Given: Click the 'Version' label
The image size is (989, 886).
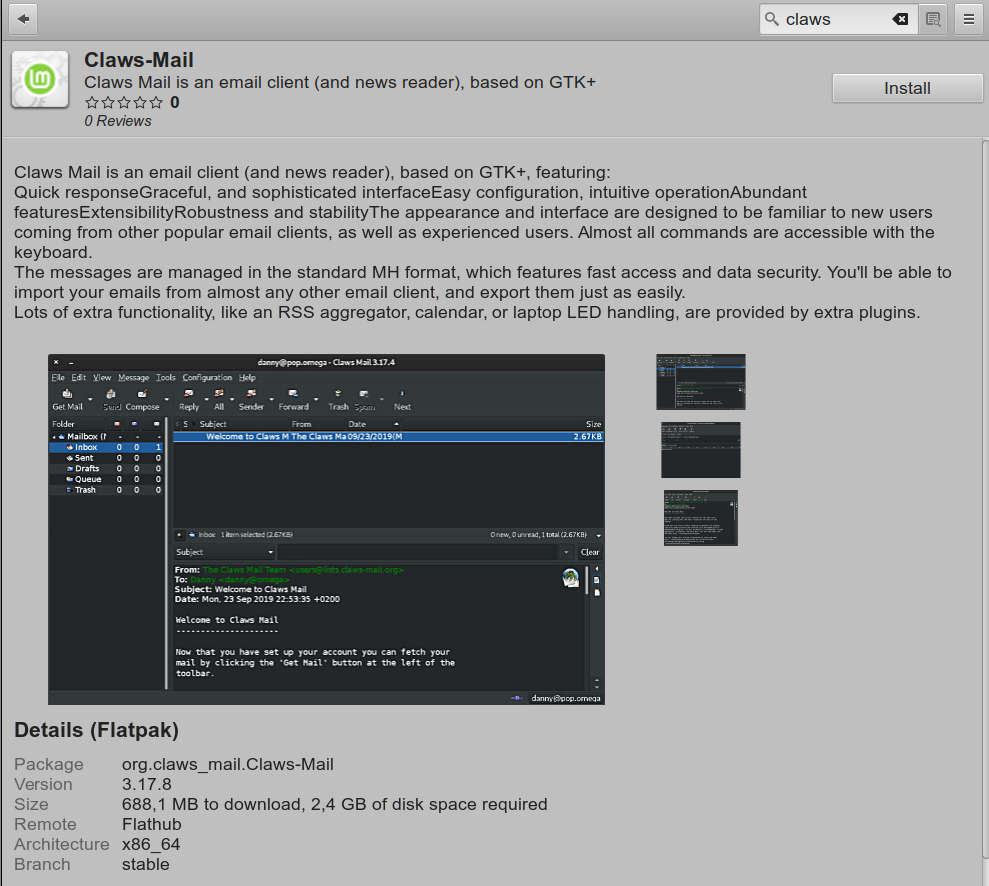Looking at the screenshot, I should click(43, 784).
